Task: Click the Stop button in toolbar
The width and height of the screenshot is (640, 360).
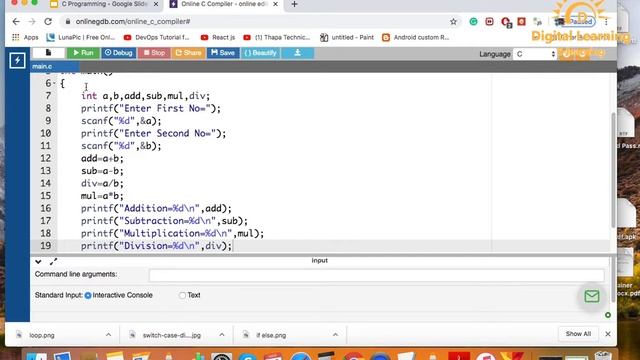Action: point(154,53)
